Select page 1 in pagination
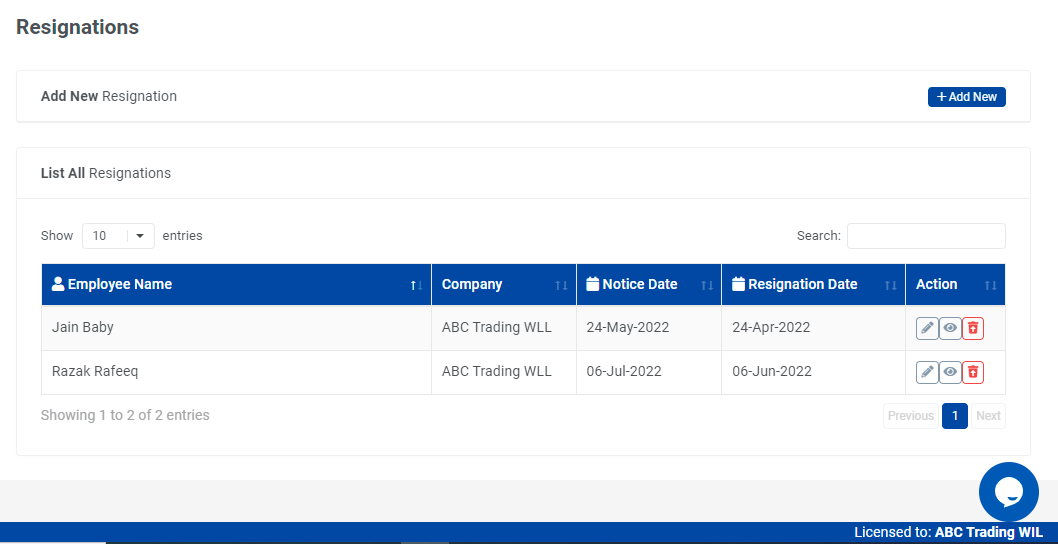 coord(955,416)
